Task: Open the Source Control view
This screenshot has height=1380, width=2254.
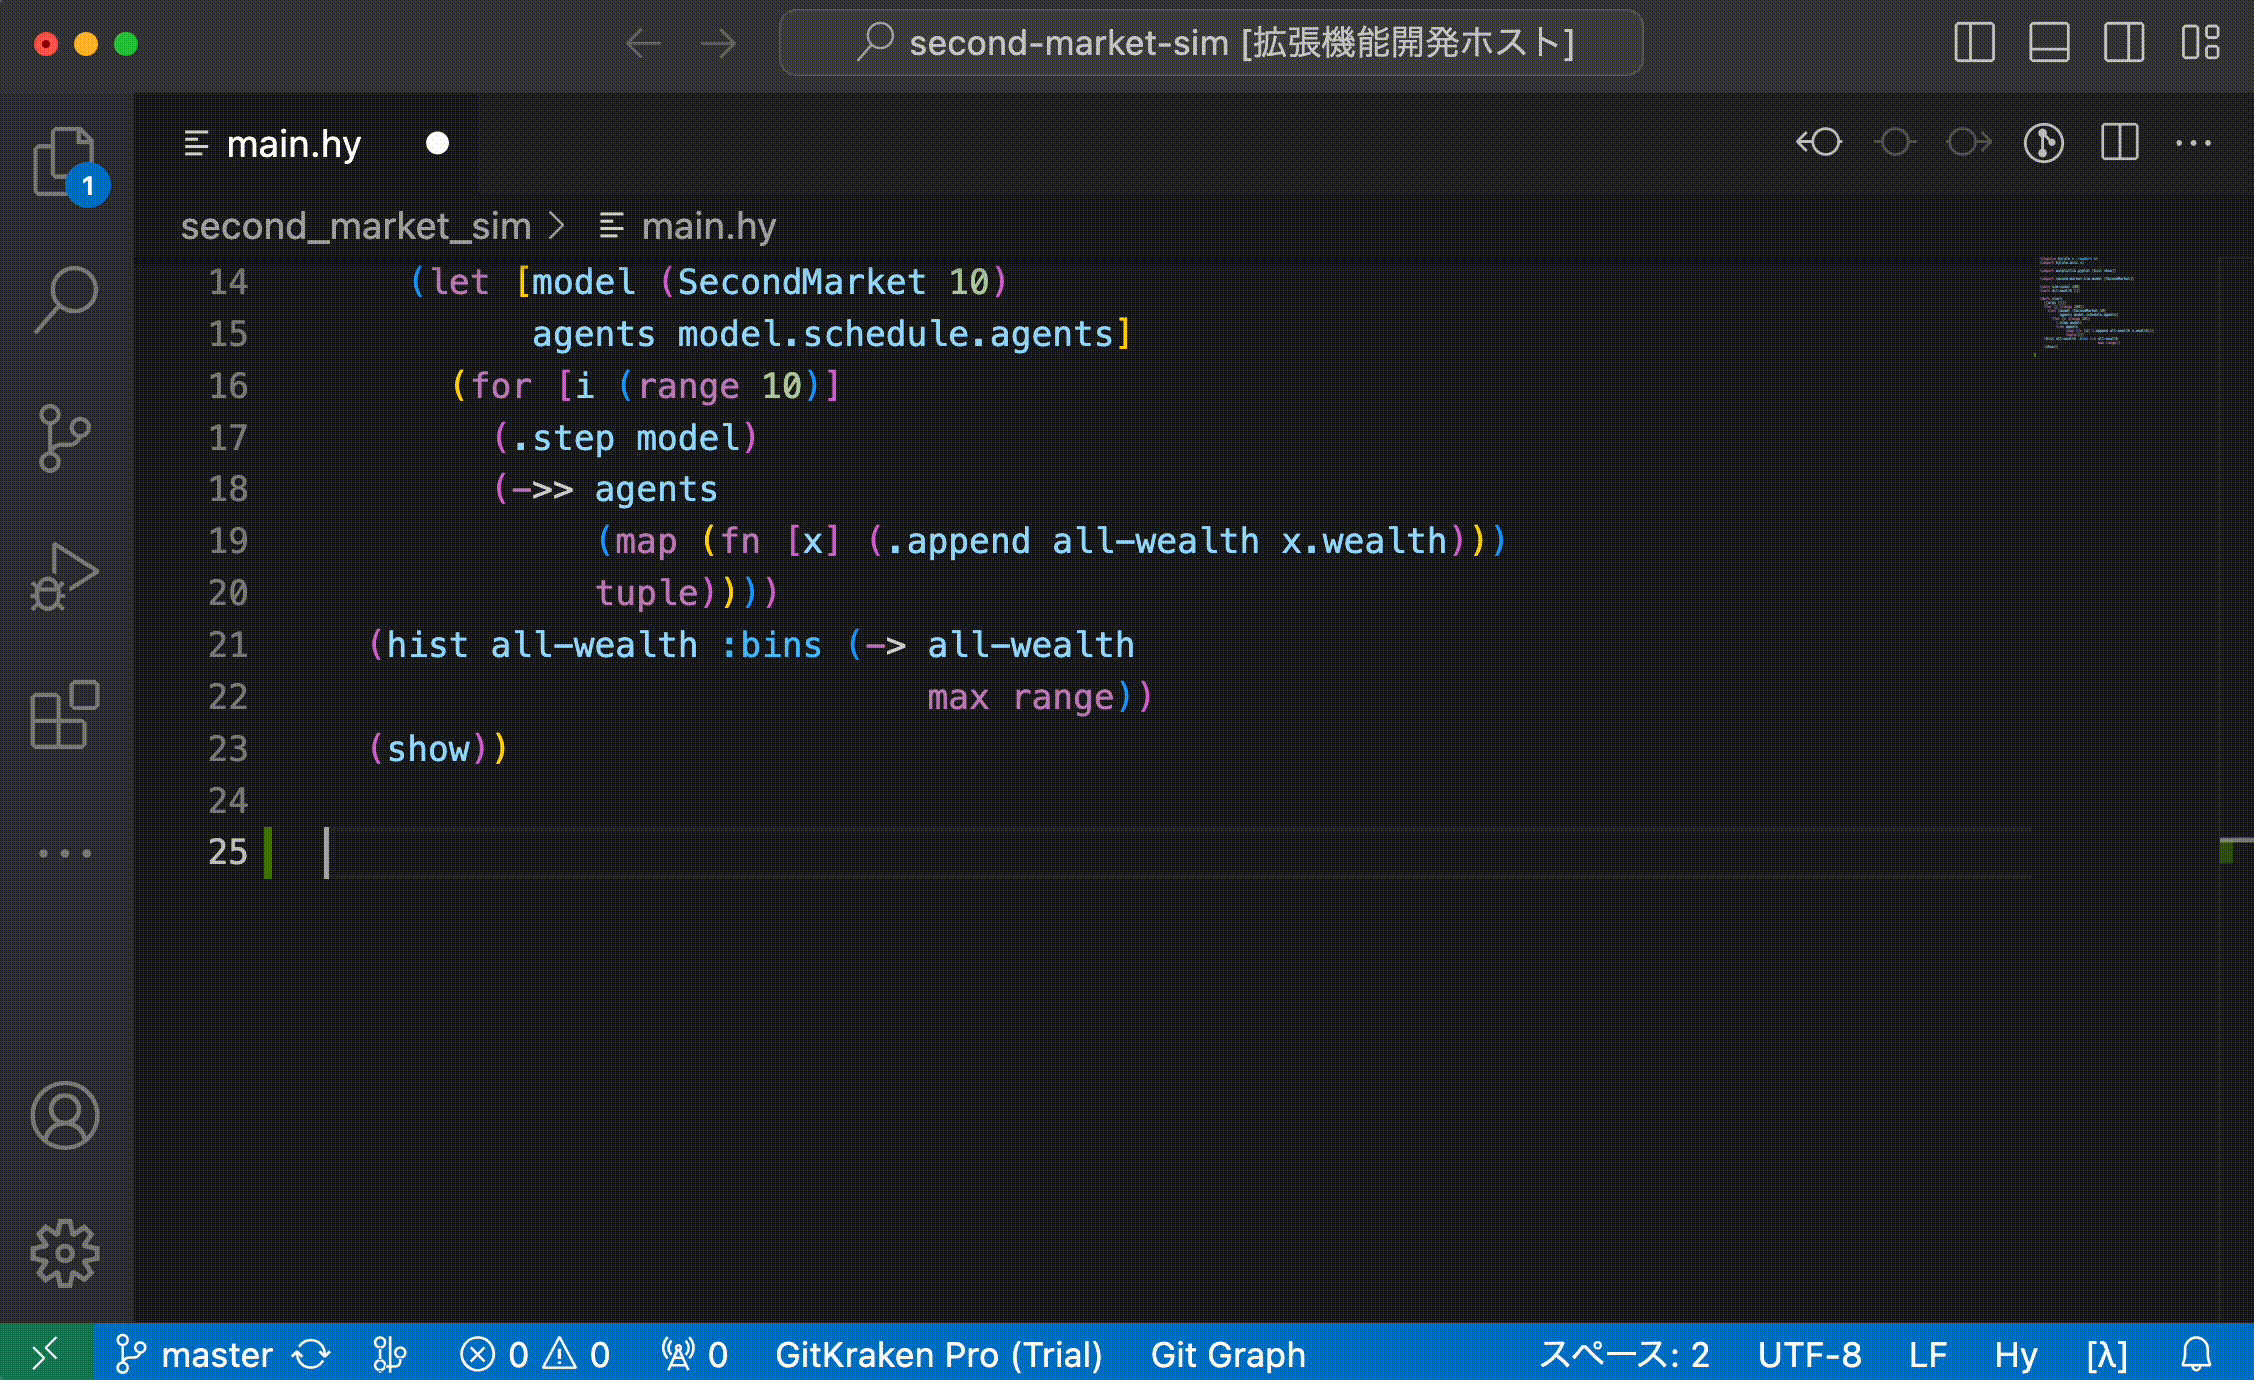Action: (x=64, y=437)
